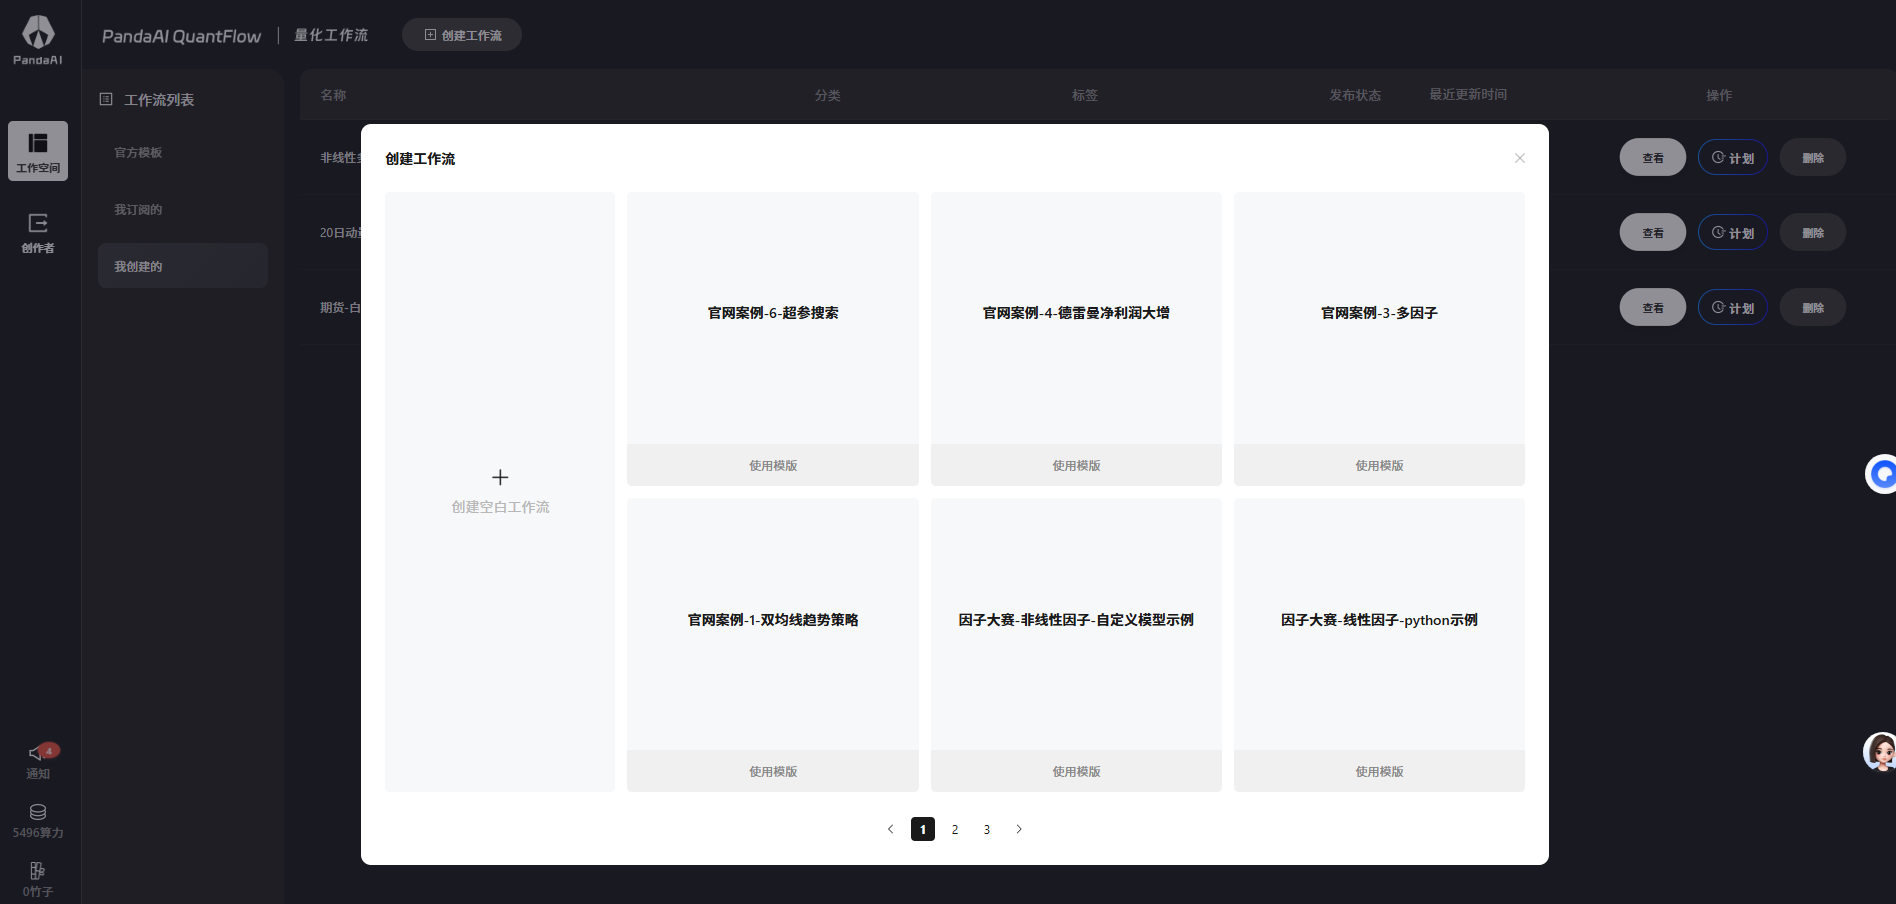Use template for 官网案例-3-多因子
This screenshot has width=1896, height=904.
pos(1379,465)
